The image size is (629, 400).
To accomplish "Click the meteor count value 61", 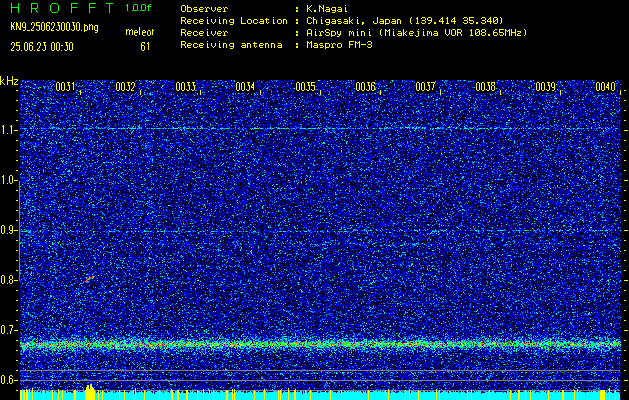I will (145, 47).
